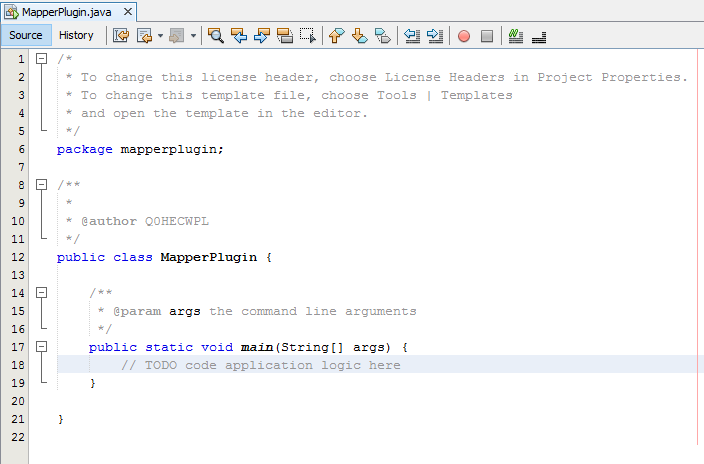Click 'License Headers' in line 2 comment
This screenshot has height=464, width=704.
pos(444,77)
